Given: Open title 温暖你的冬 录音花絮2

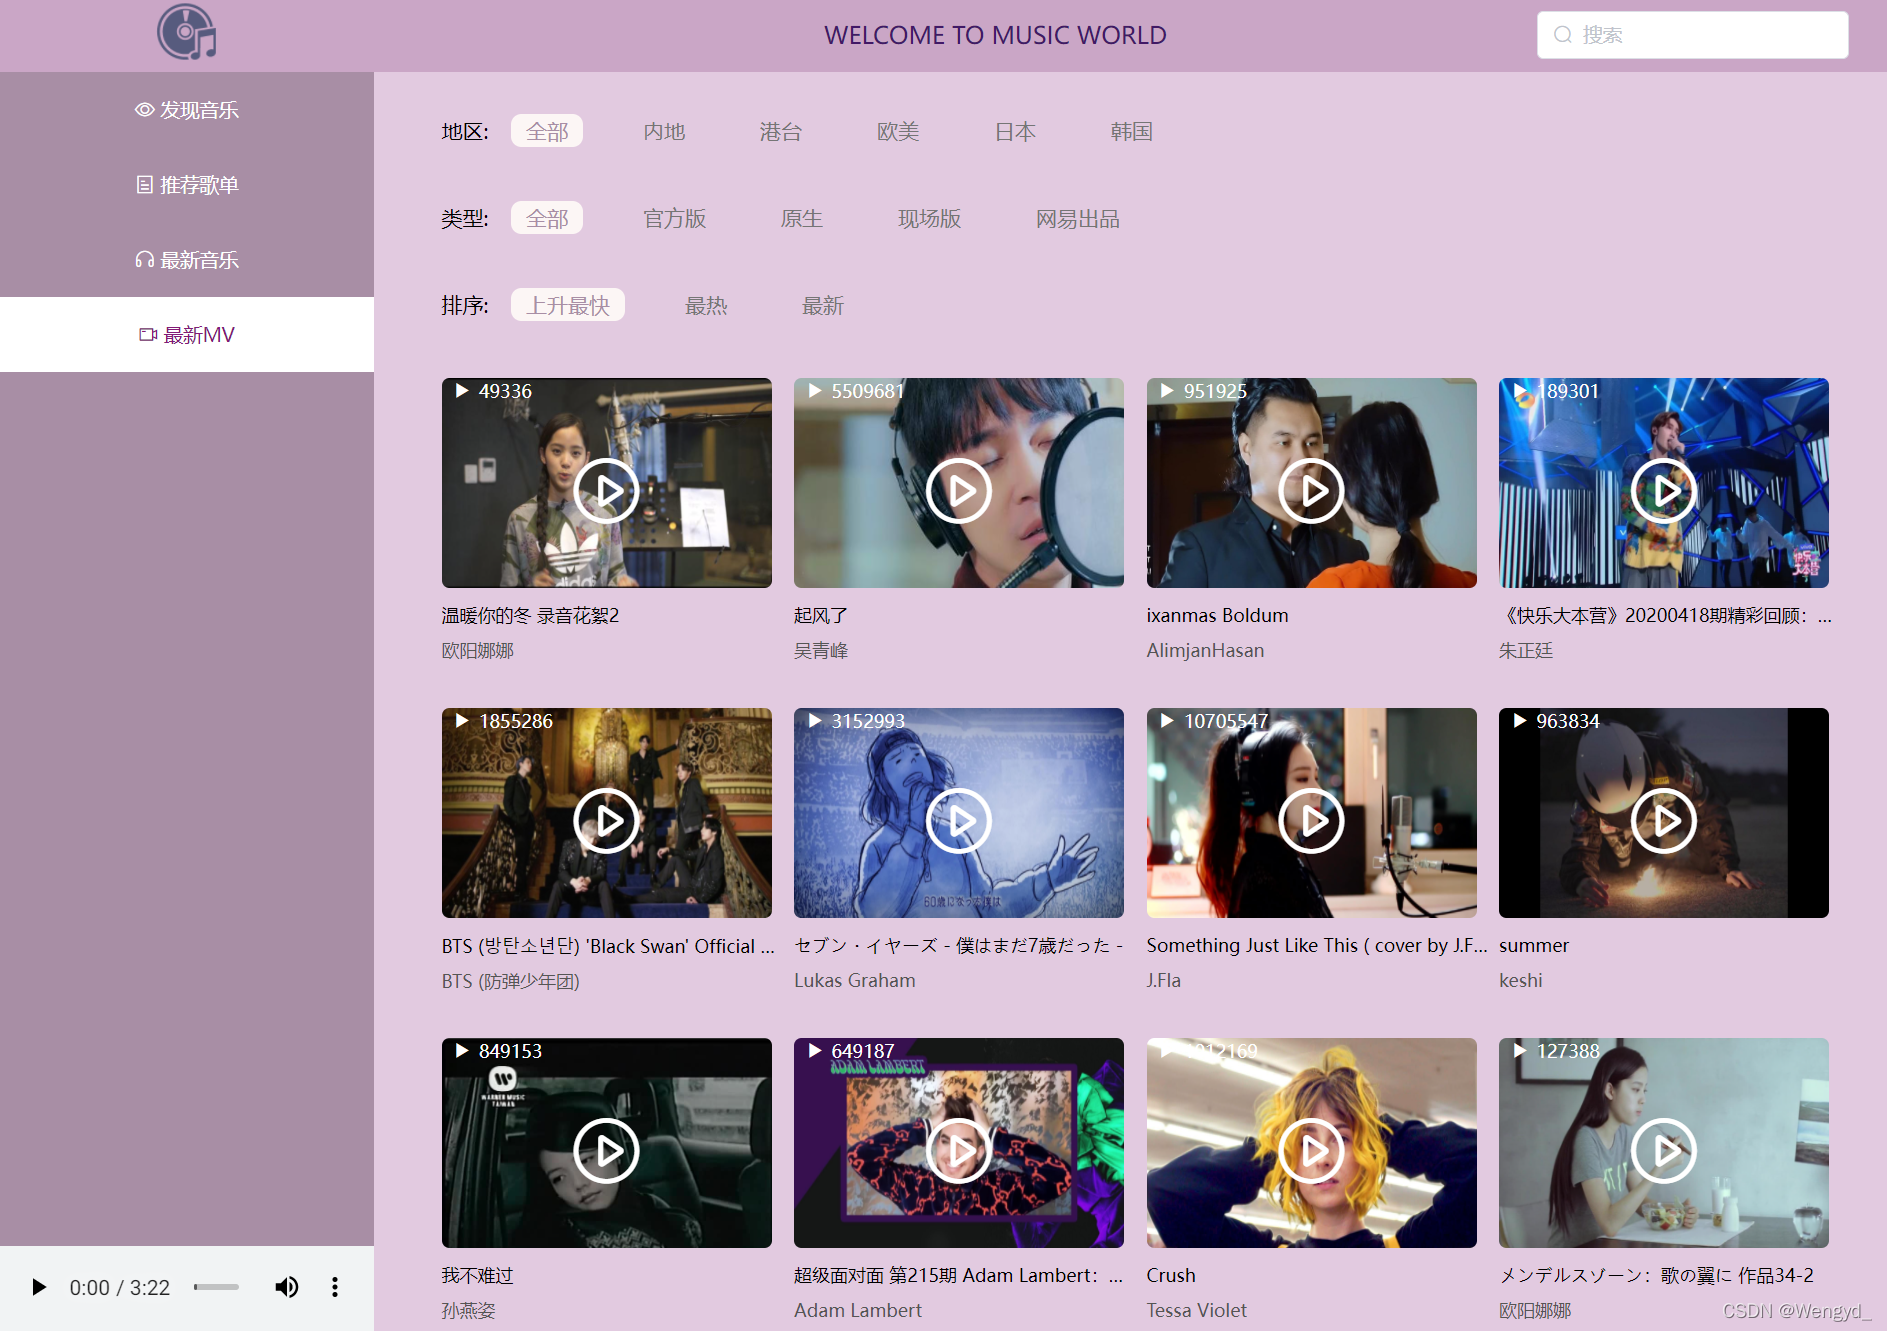Looking at the screenshot, I should [x=530, y=616].
